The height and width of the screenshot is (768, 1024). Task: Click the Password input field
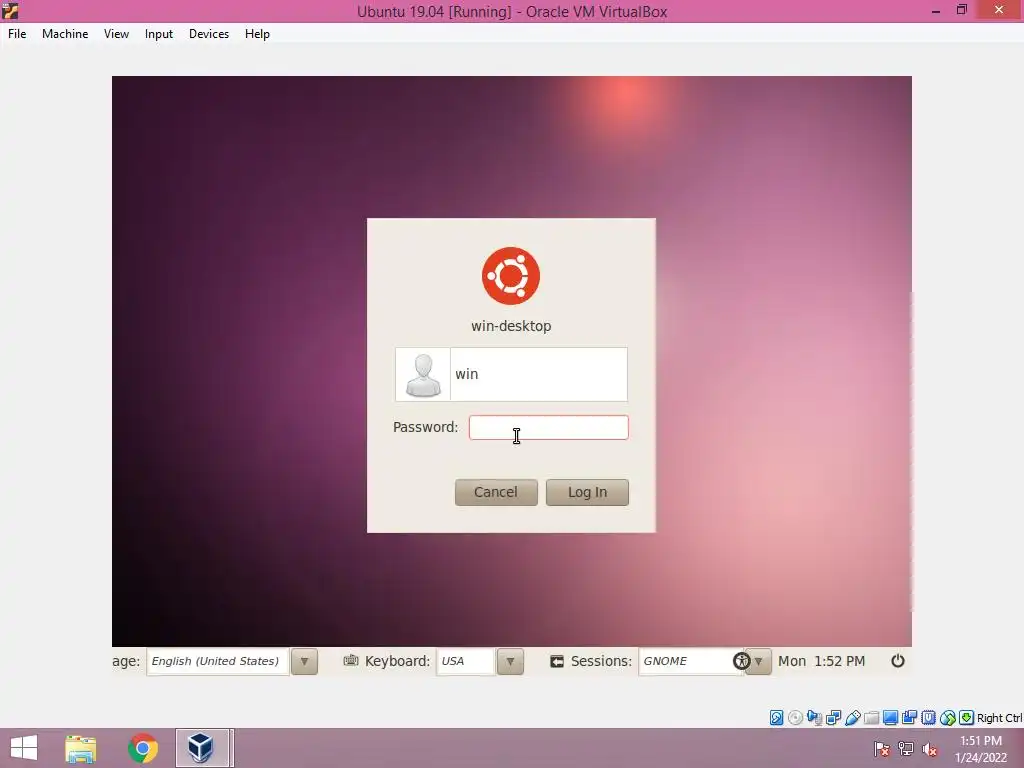pyautogui.click(x=549, y=428)
